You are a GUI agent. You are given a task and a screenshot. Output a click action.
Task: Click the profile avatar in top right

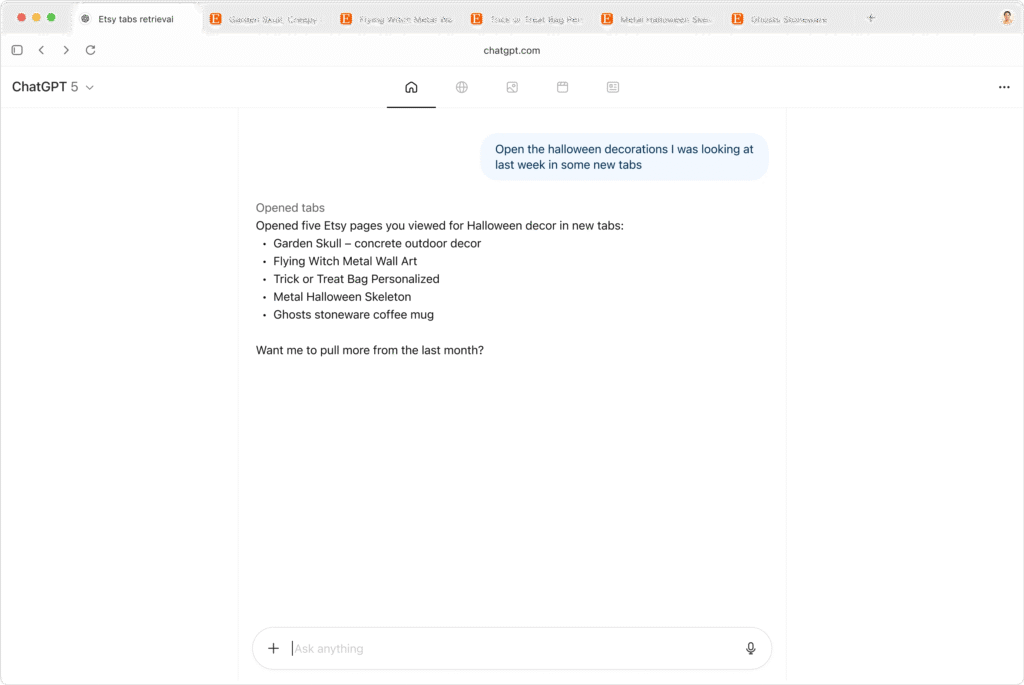click(1006, 18)
